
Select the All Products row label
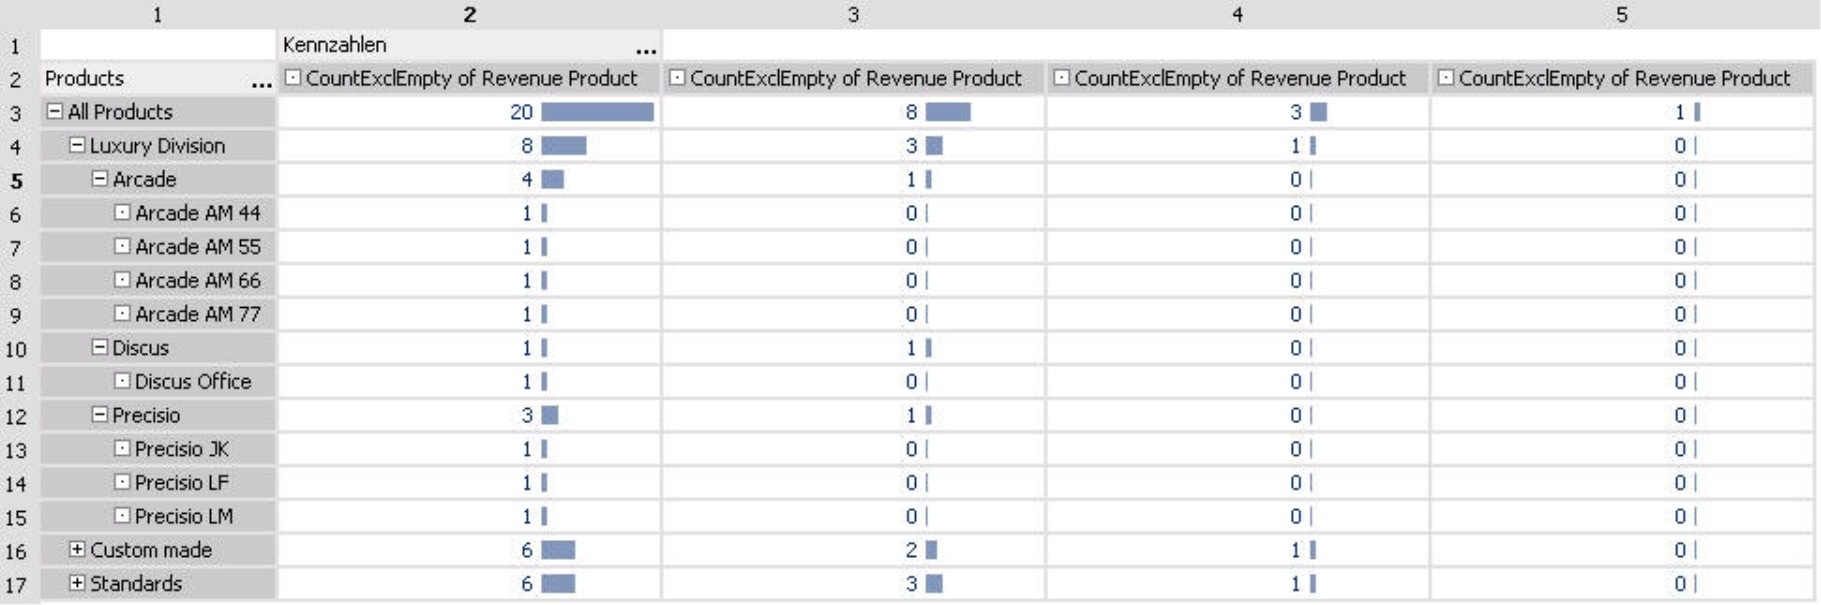pos(120,112)
